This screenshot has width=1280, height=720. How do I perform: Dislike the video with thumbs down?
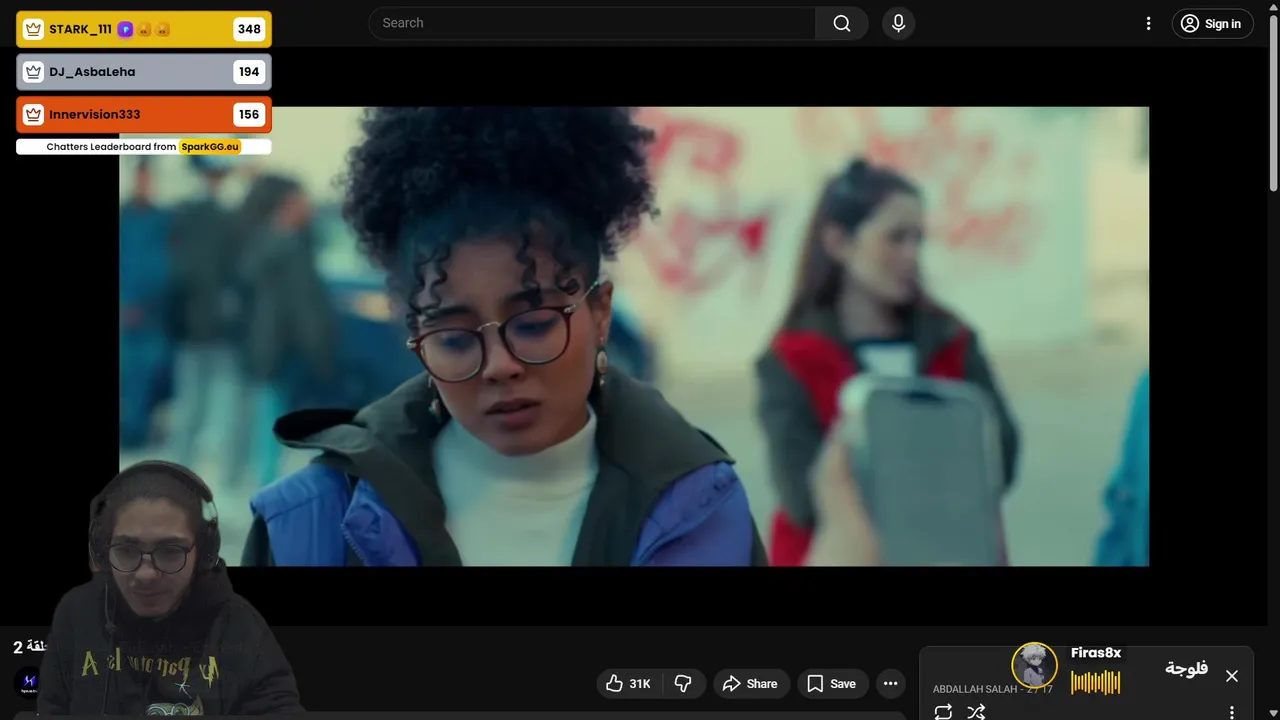tap(684, 684)
